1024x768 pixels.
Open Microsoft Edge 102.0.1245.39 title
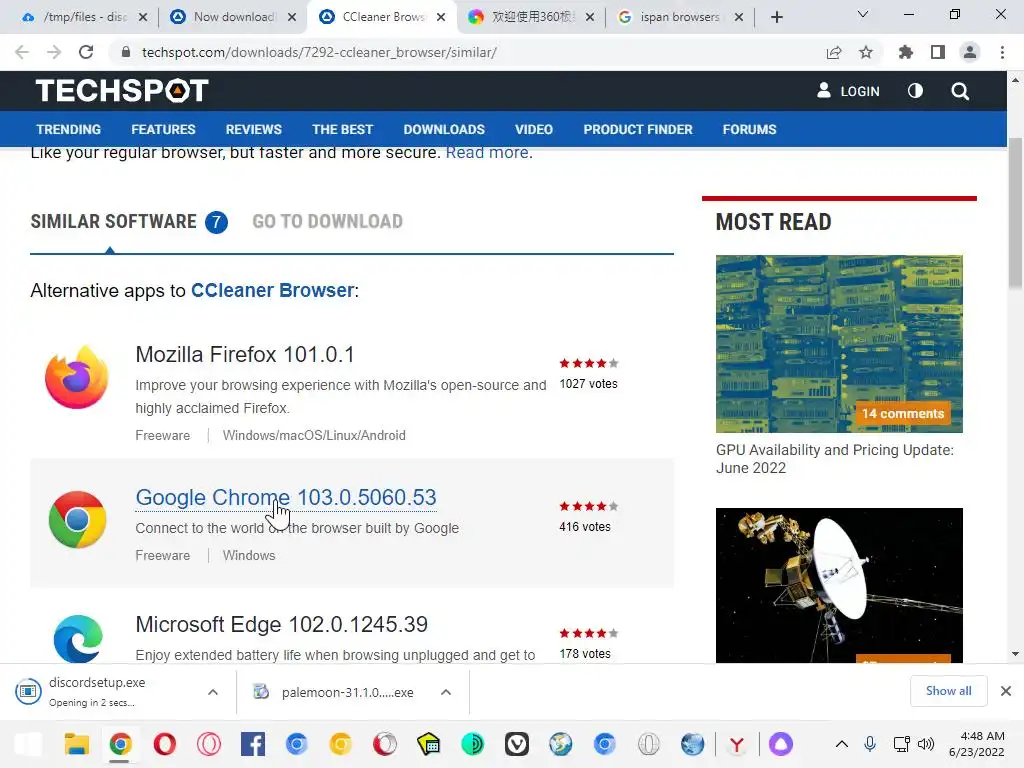point(281,624)
